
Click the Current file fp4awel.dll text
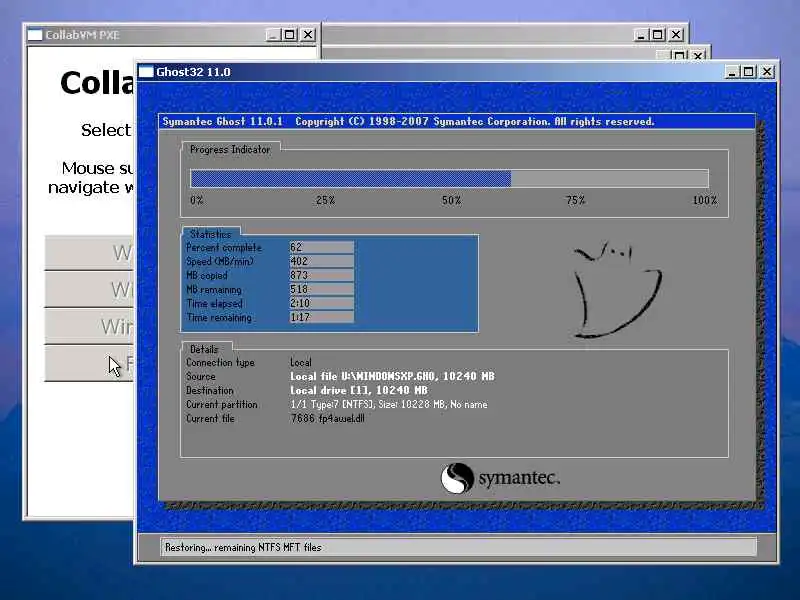(327, 418)
